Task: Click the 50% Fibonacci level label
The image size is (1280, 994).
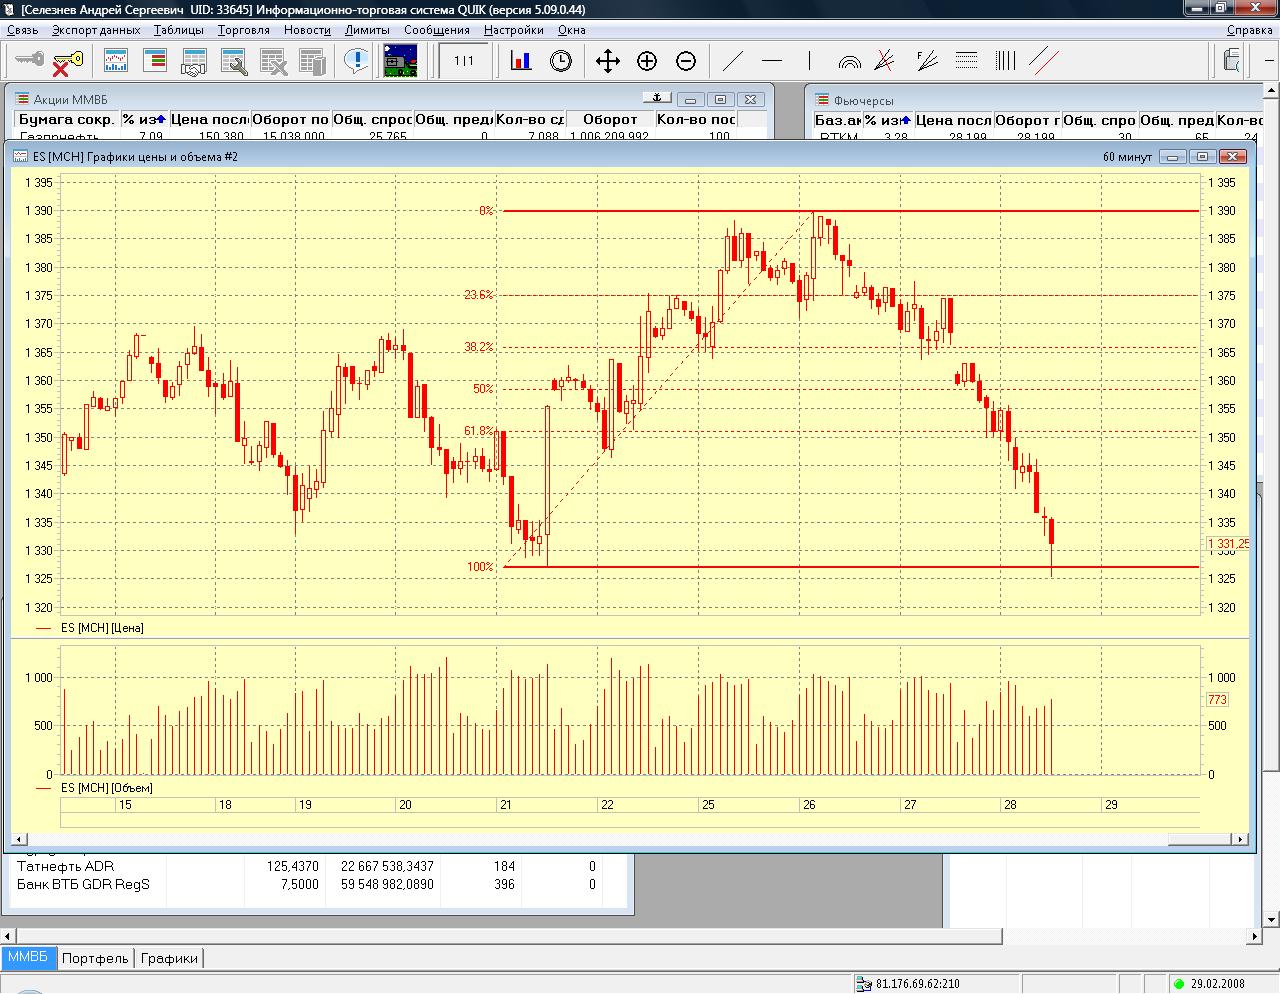Action: pyautogui.click(x=484, y=389)
